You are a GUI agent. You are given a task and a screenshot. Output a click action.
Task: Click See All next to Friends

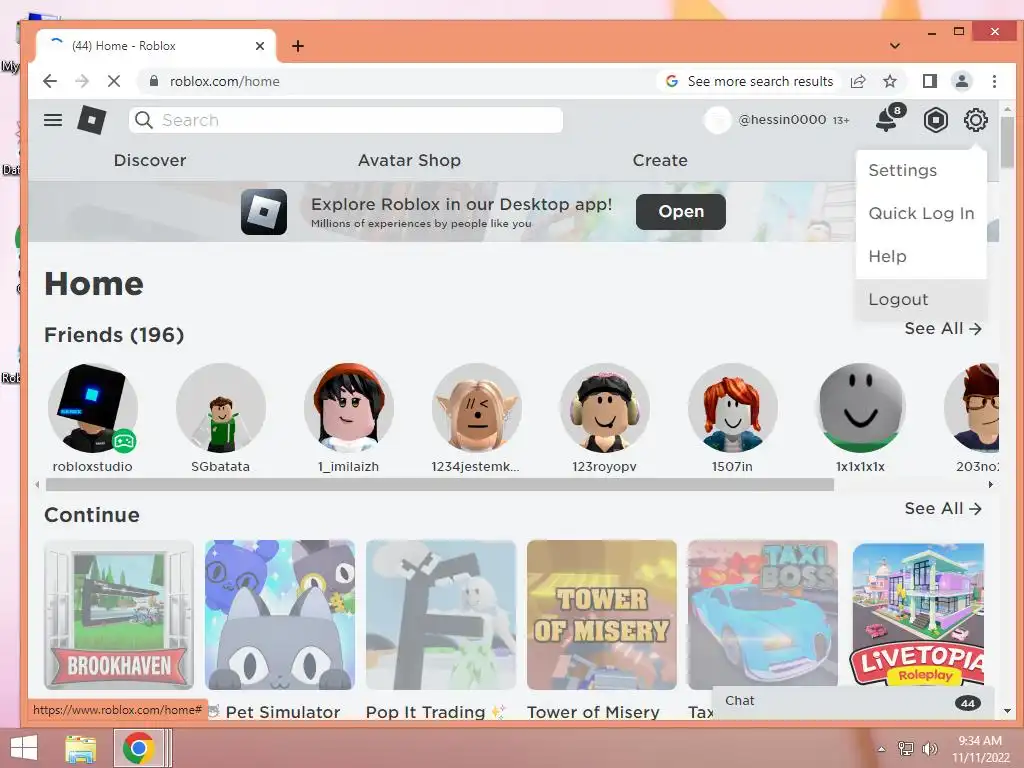click(943, 328)
